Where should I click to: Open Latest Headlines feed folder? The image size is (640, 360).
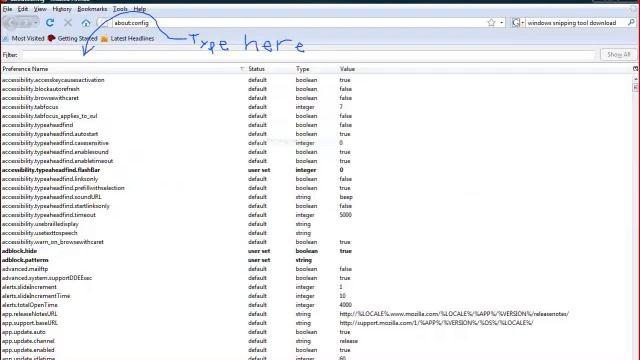(127, 38)
